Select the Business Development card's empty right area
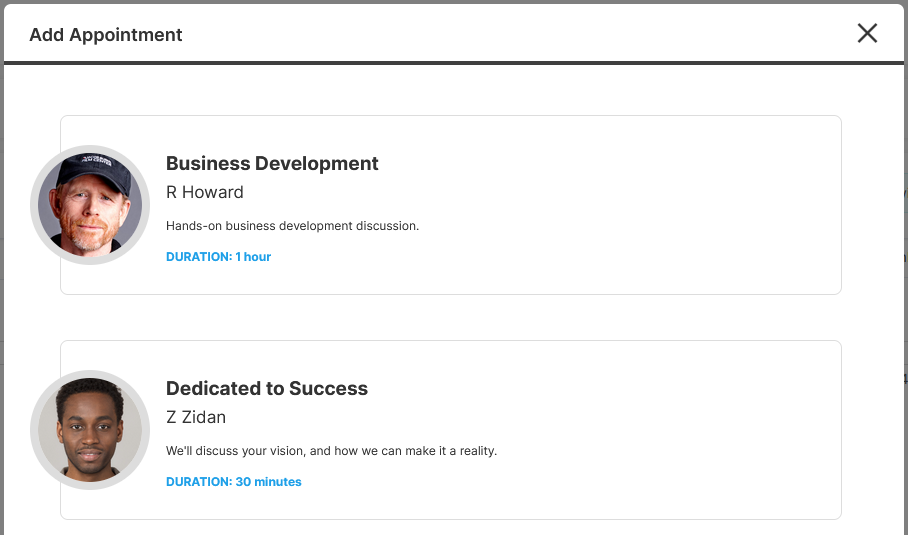This screenshot has width=908, height=535. (637, 205)
